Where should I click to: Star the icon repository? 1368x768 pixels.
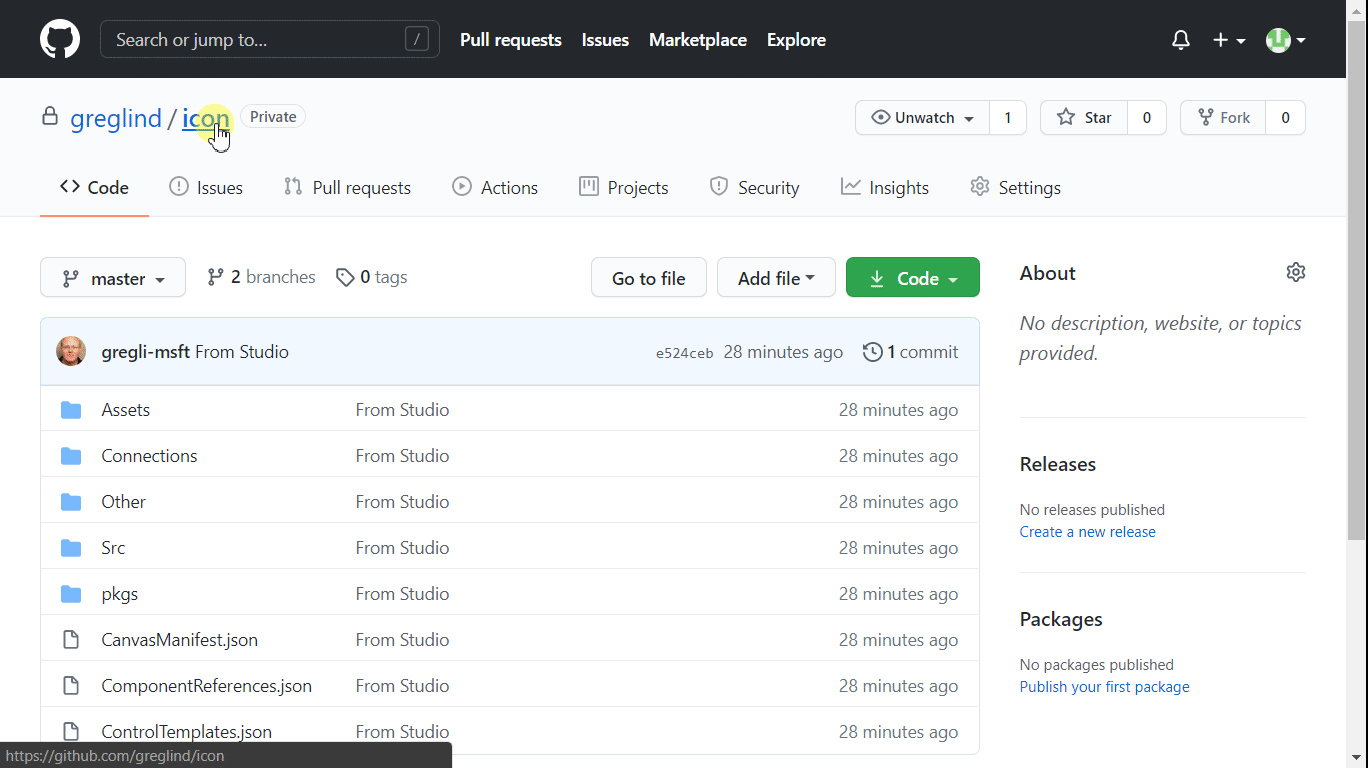click(1084, 118)
